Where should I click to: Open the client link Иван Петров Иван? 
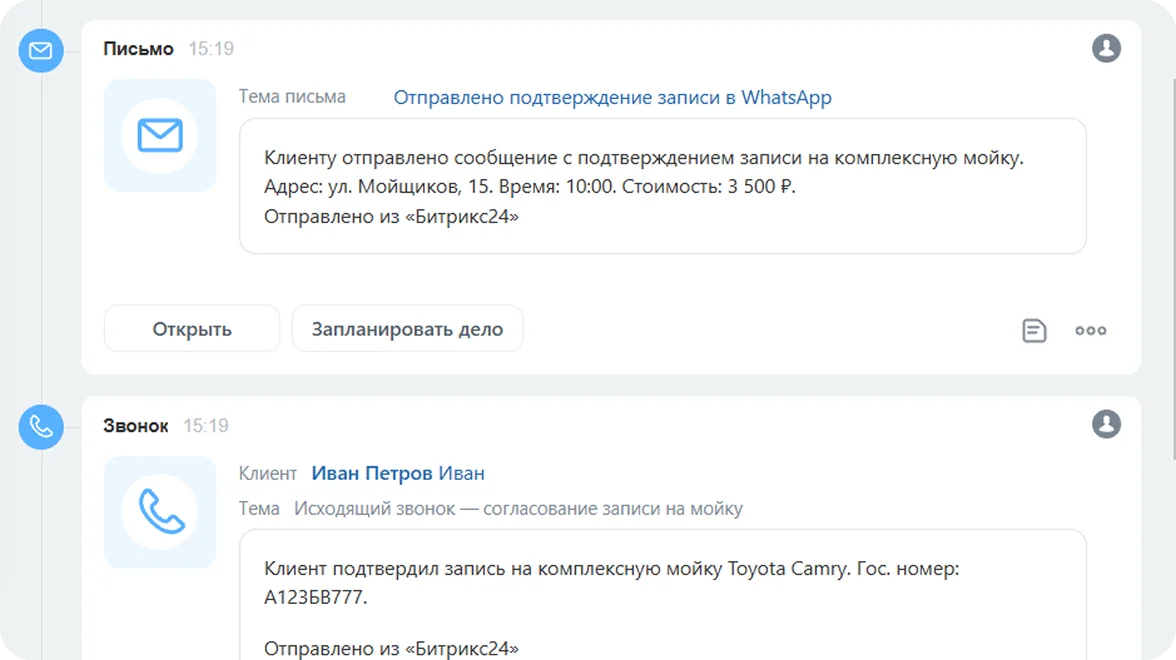(398, 473)
